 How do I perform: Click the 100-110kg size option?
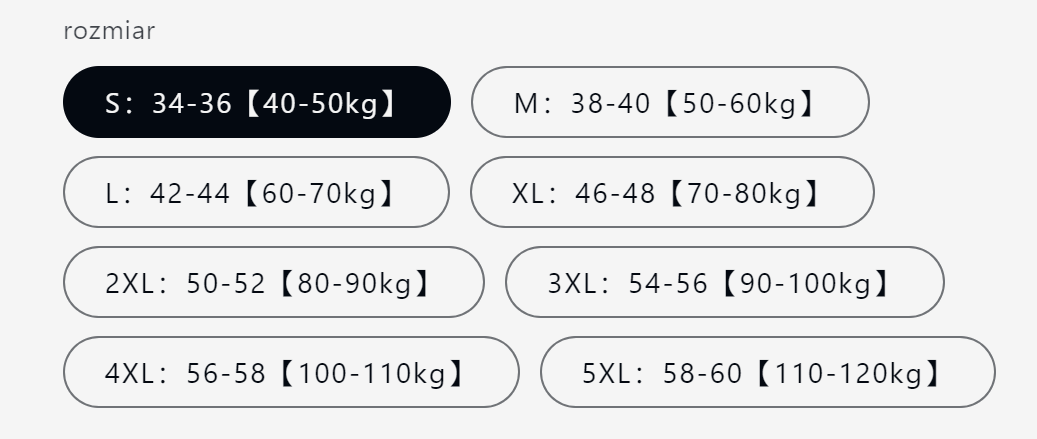291,372
